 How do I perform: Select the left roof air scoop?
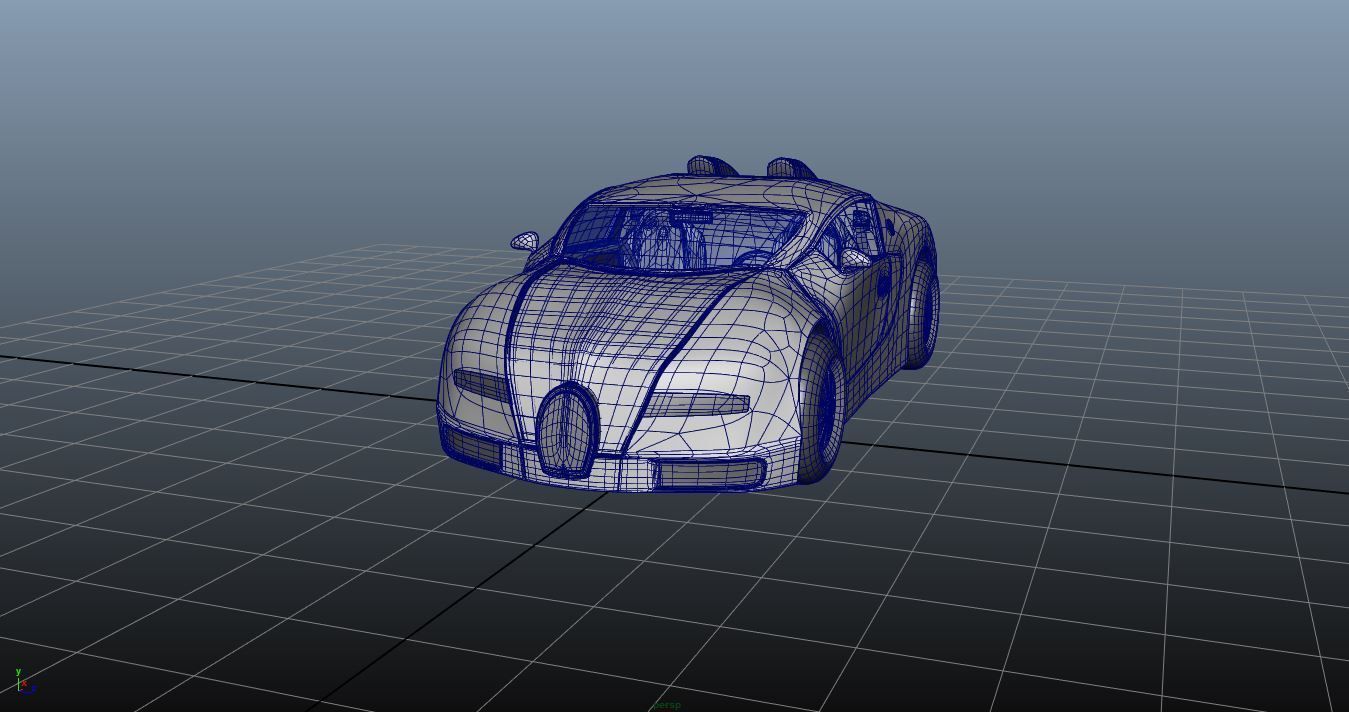pos(710,166)
